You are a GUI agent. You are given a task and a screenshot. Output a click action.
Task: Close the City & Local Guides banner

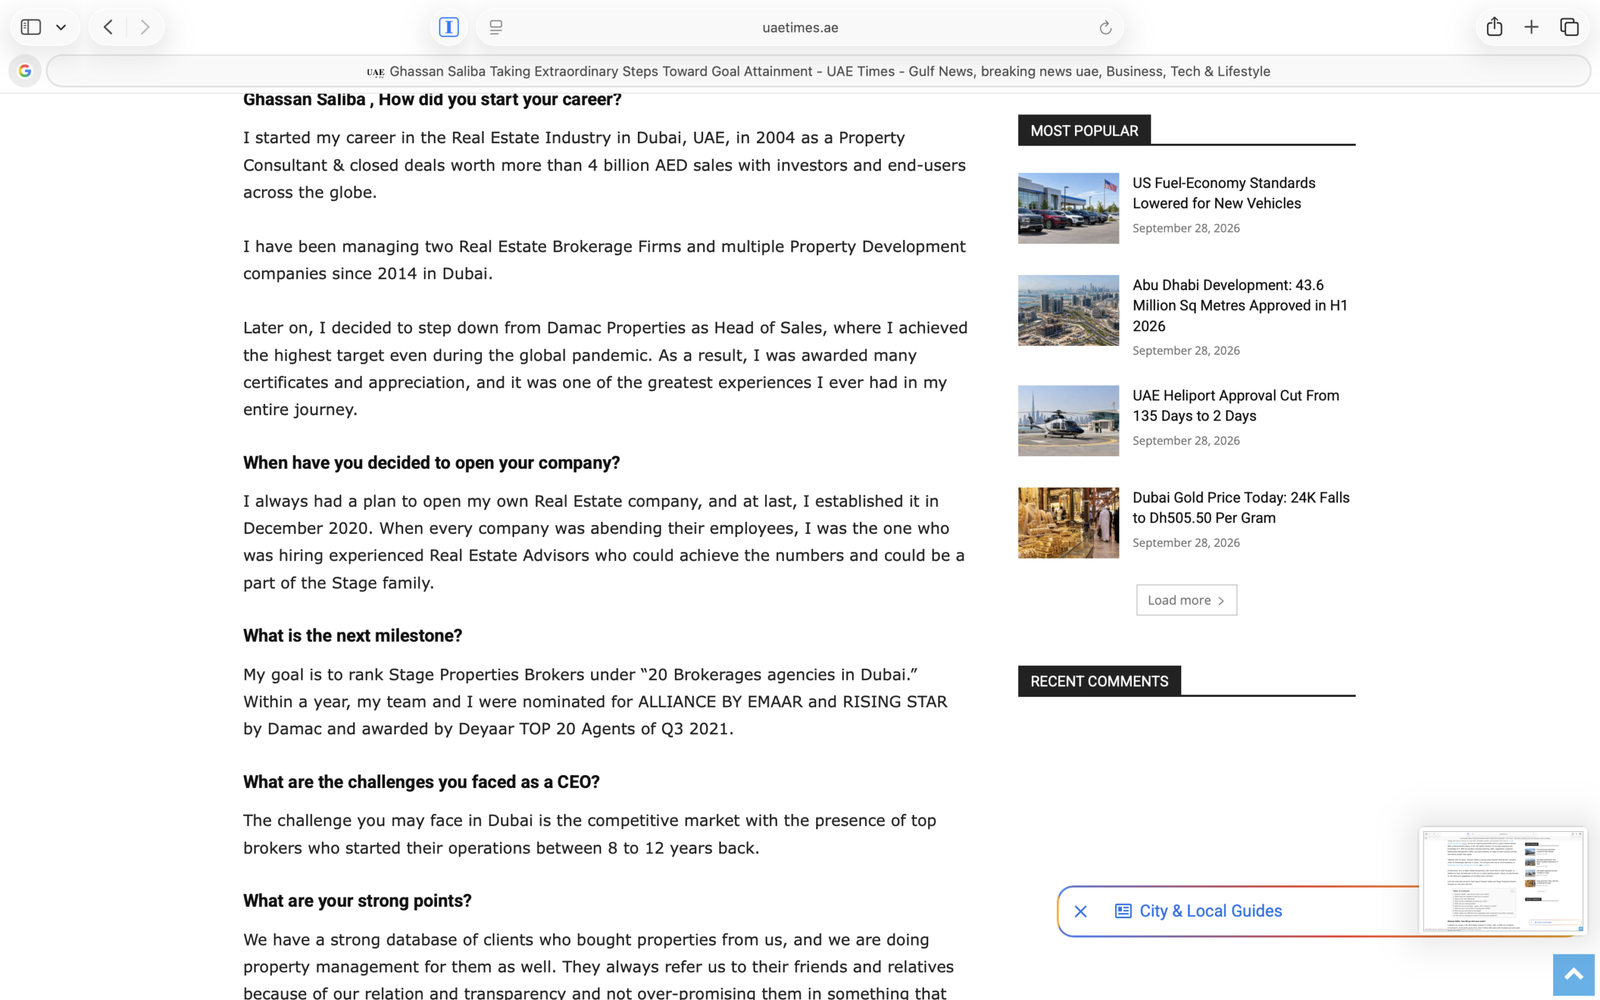coord(1081,911)
